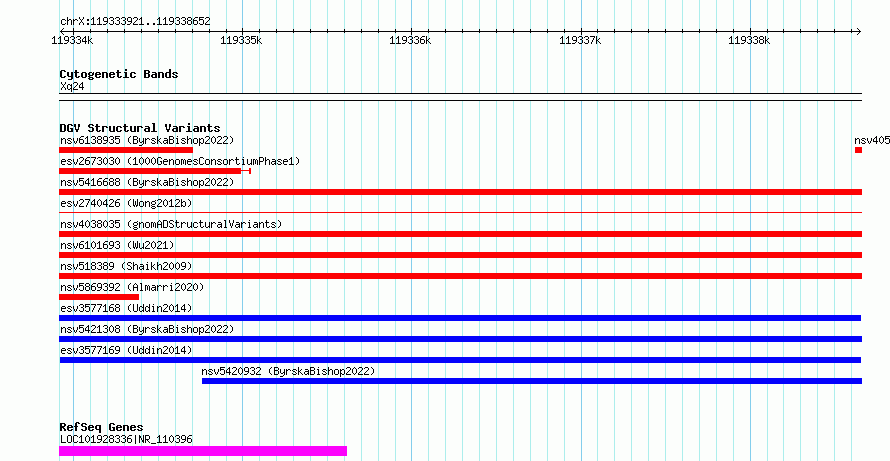Click the truncated nsv405 variant label
Screen dimensions: 890x461
872,140
